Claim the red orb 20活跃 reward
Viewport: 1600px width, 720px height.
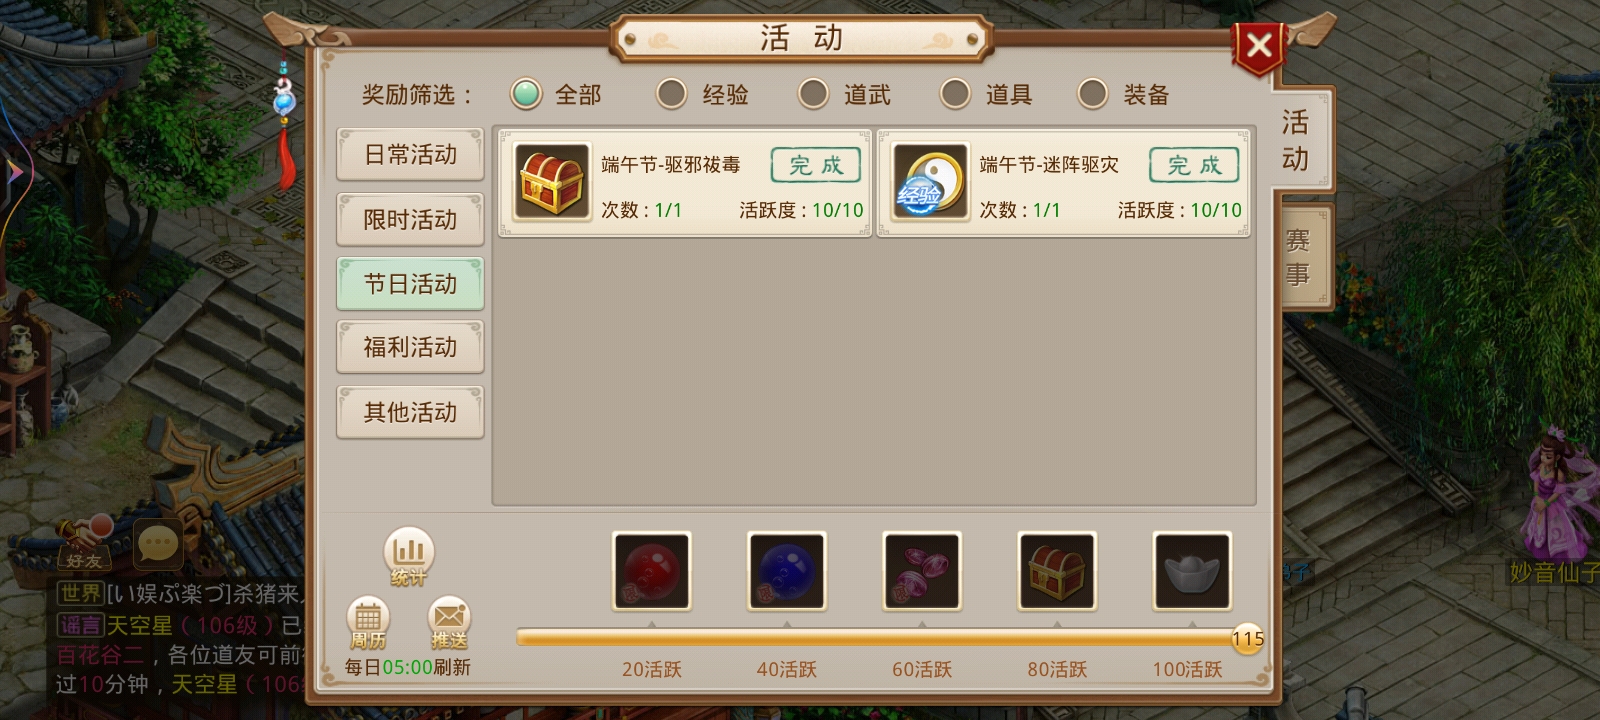pyautogui.click(x=652, y=570)
